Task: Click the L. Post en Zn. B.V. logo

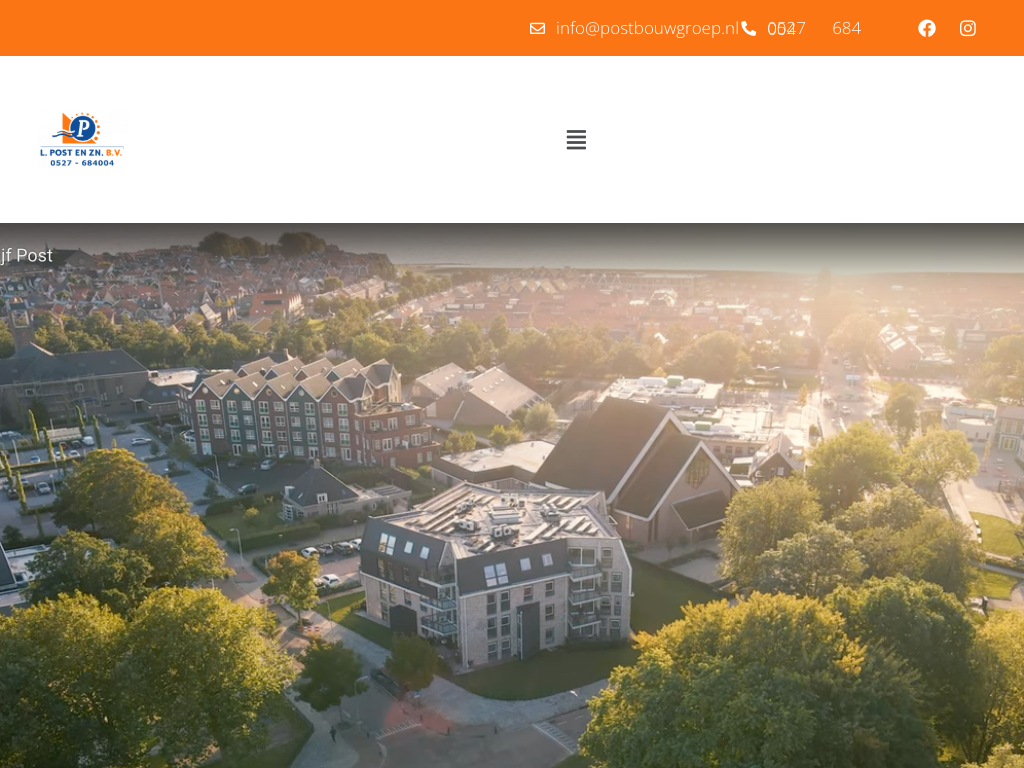Action: [x=82, y=139]
